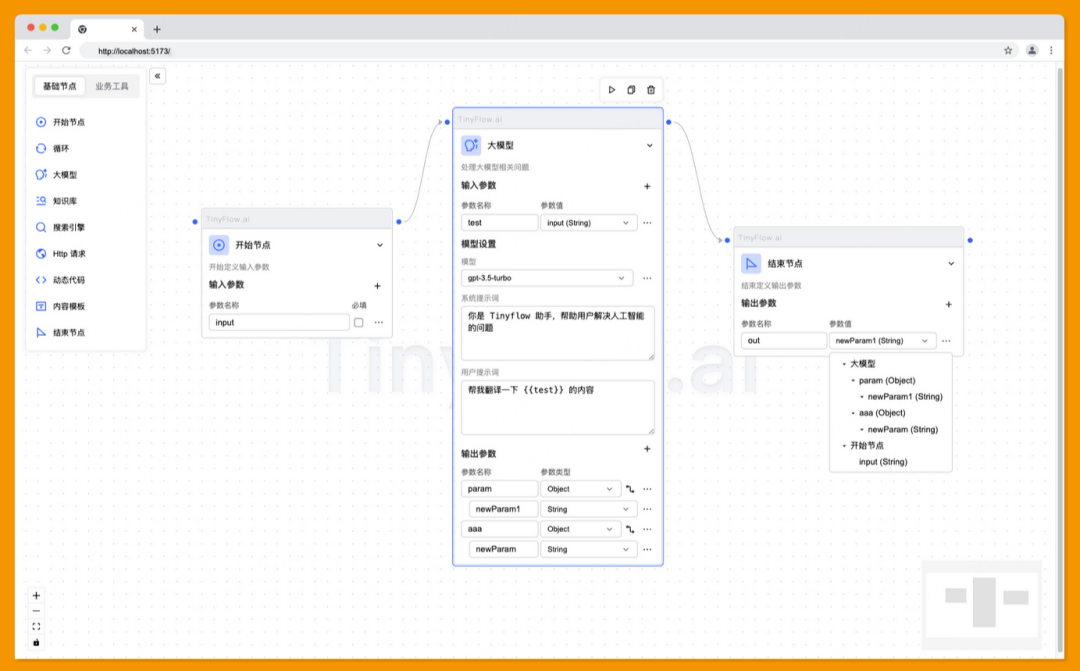The height and width of the screenshot is (671, 1080).
Task: Toggle the canvas lock icon
Action: pyautogui.click(x=37, y=642)
